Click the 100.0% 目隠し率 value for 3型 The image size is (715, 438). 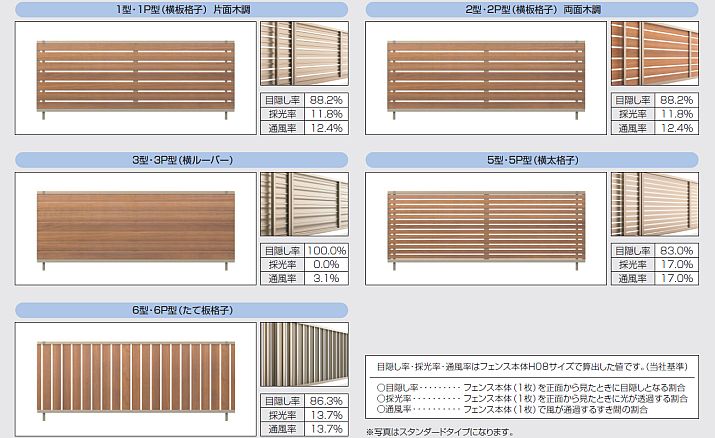tap(325, 250)
